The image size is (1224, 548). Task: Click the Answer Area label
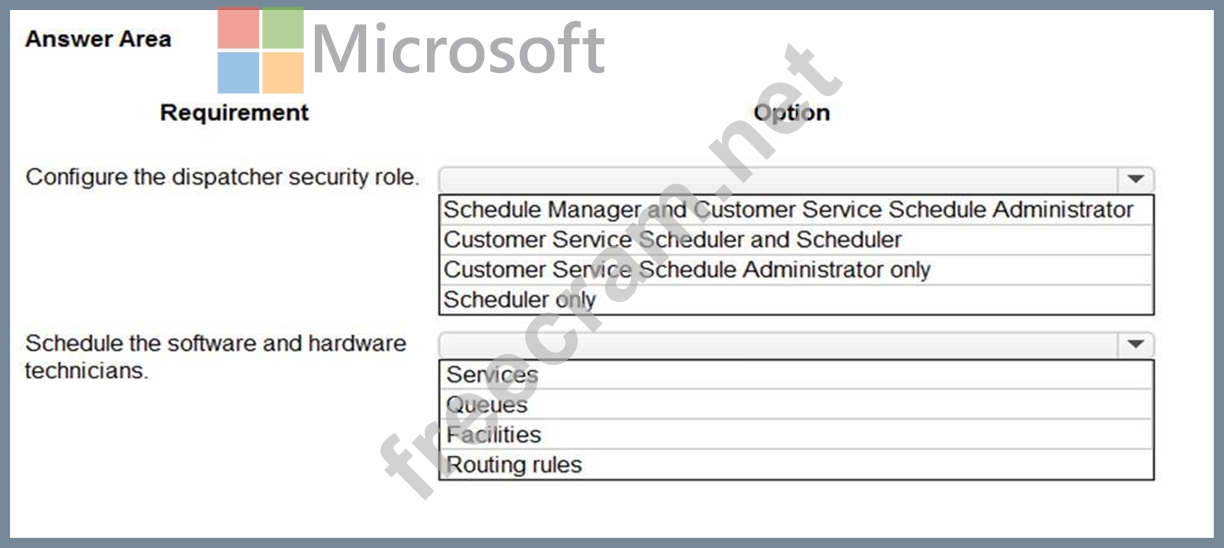(x=98, y=39)
